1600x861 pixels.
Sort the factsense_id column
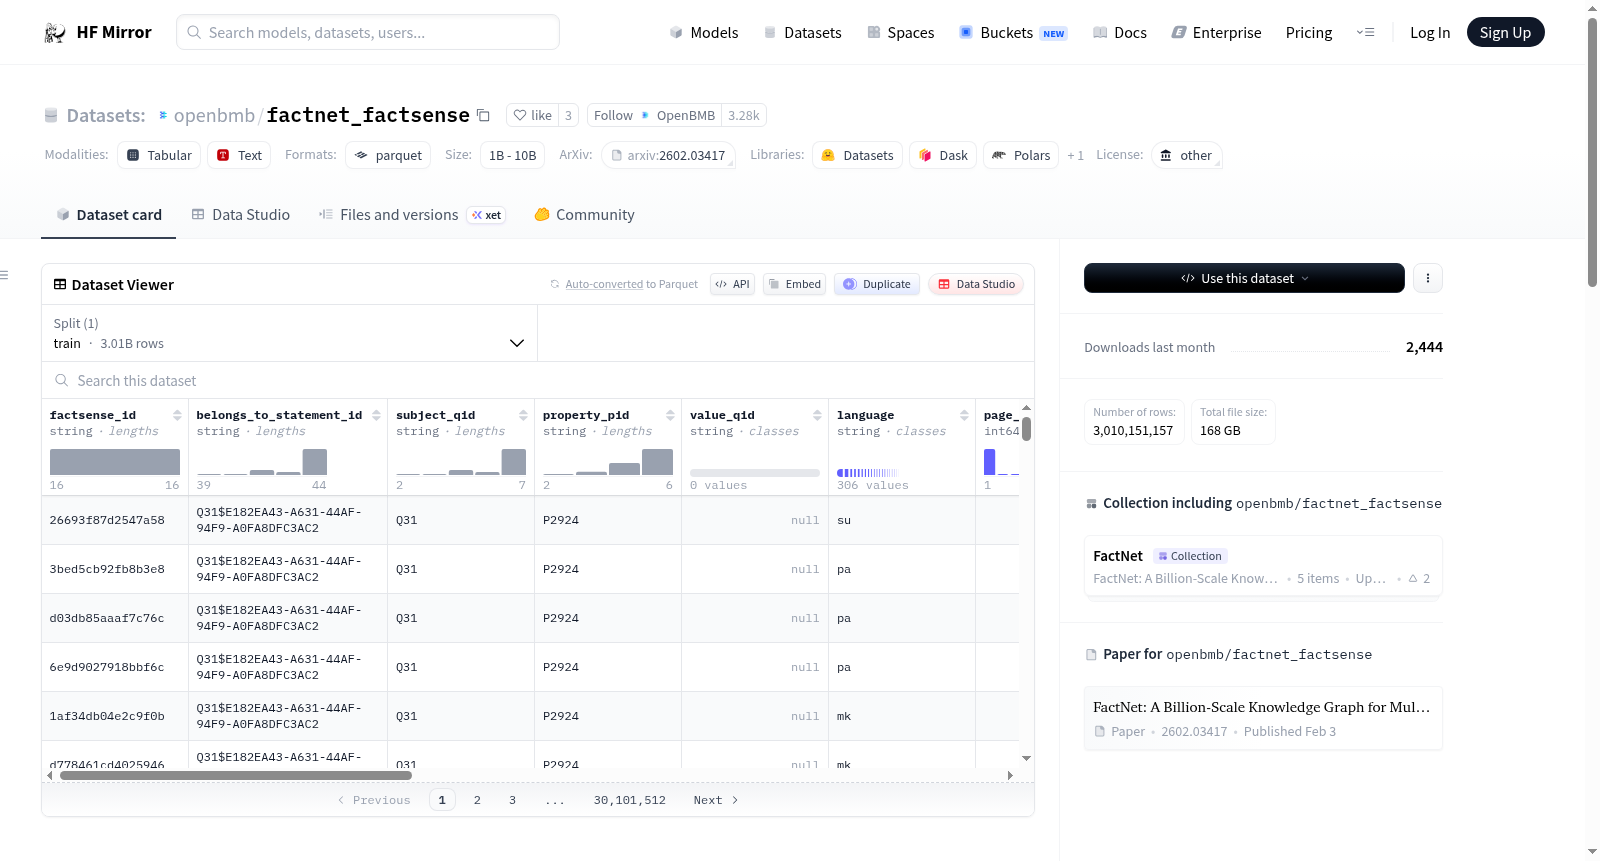tap(177, 415)
